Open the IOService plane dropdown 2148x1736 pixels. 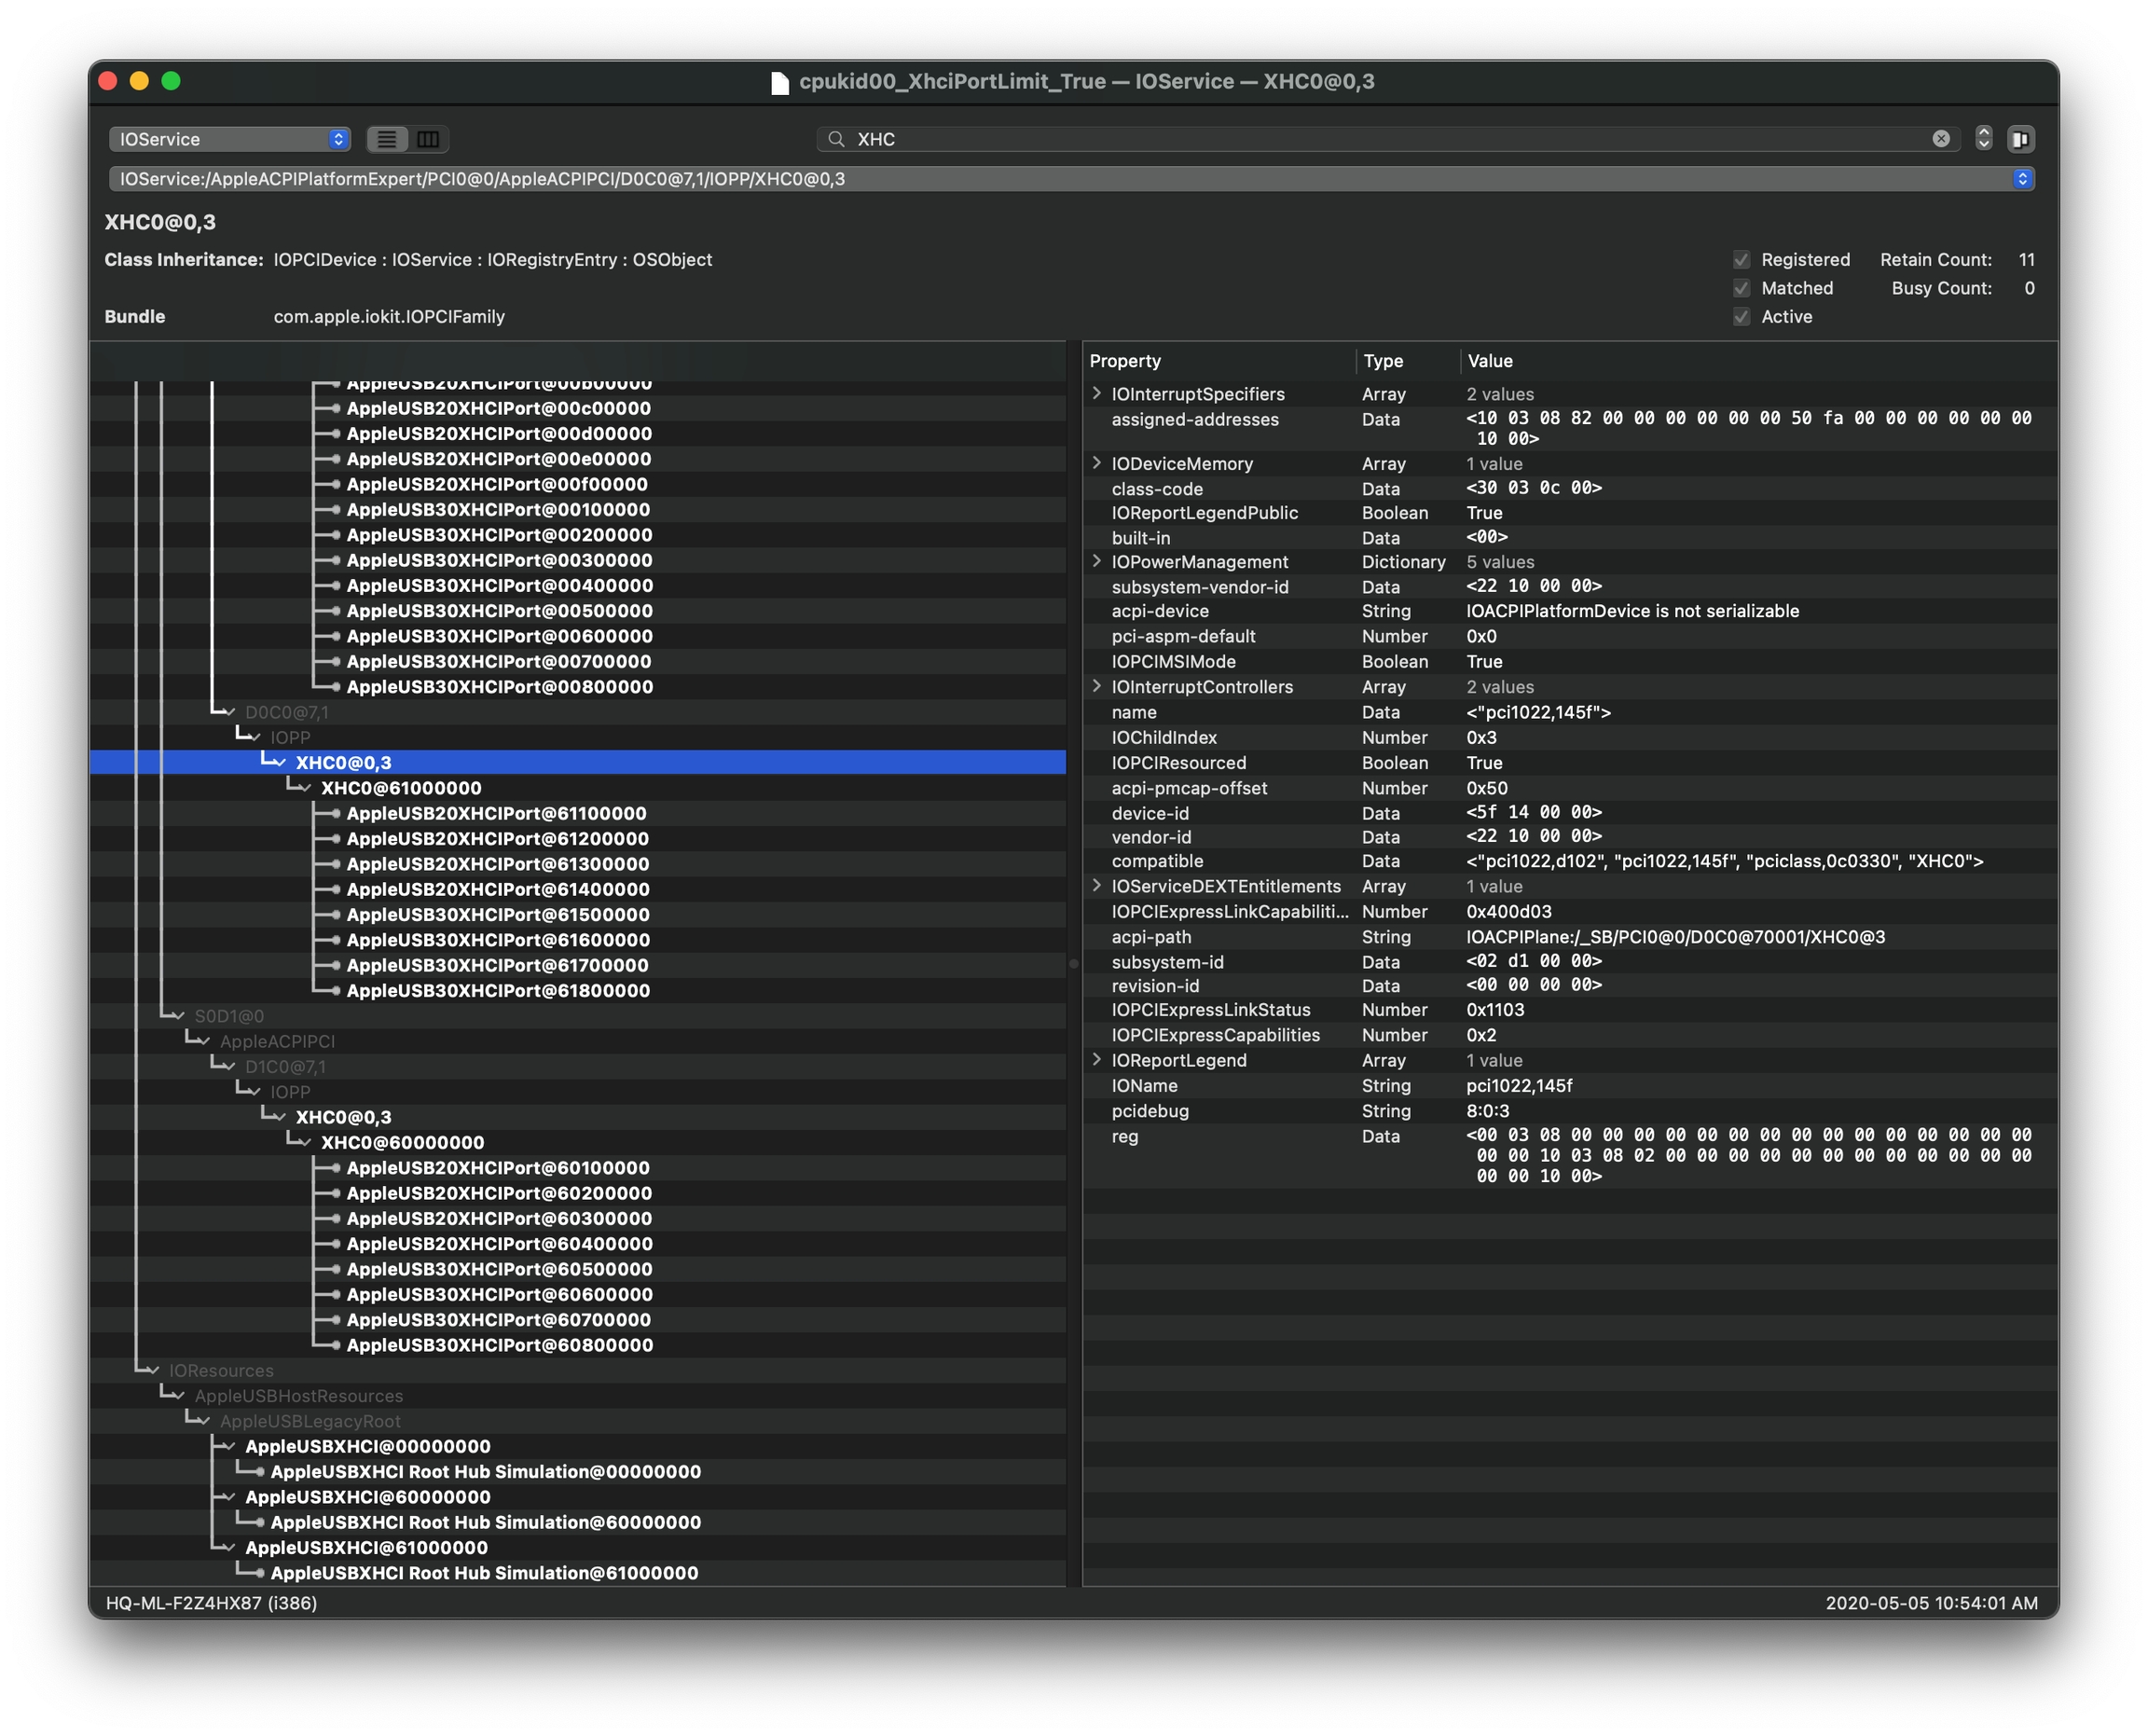tap(230, 139)
